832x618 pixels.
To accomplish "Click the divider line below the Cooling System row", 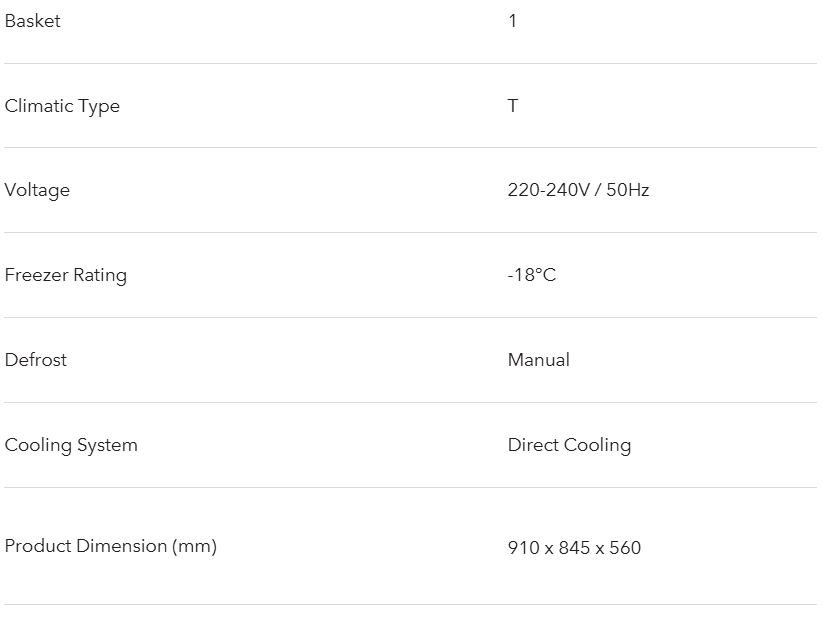I will pyautogui.click(x=410, y=488).
